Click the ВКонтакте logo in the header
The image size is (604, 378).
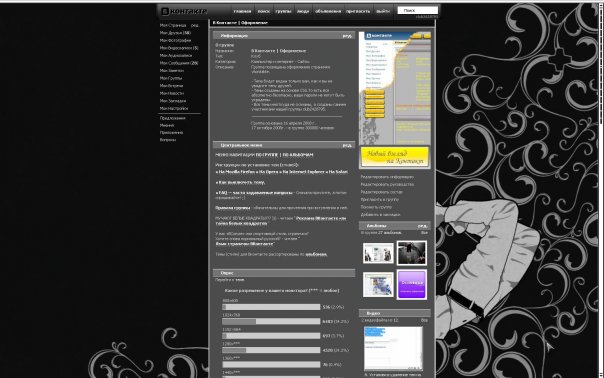coord(184,12)
